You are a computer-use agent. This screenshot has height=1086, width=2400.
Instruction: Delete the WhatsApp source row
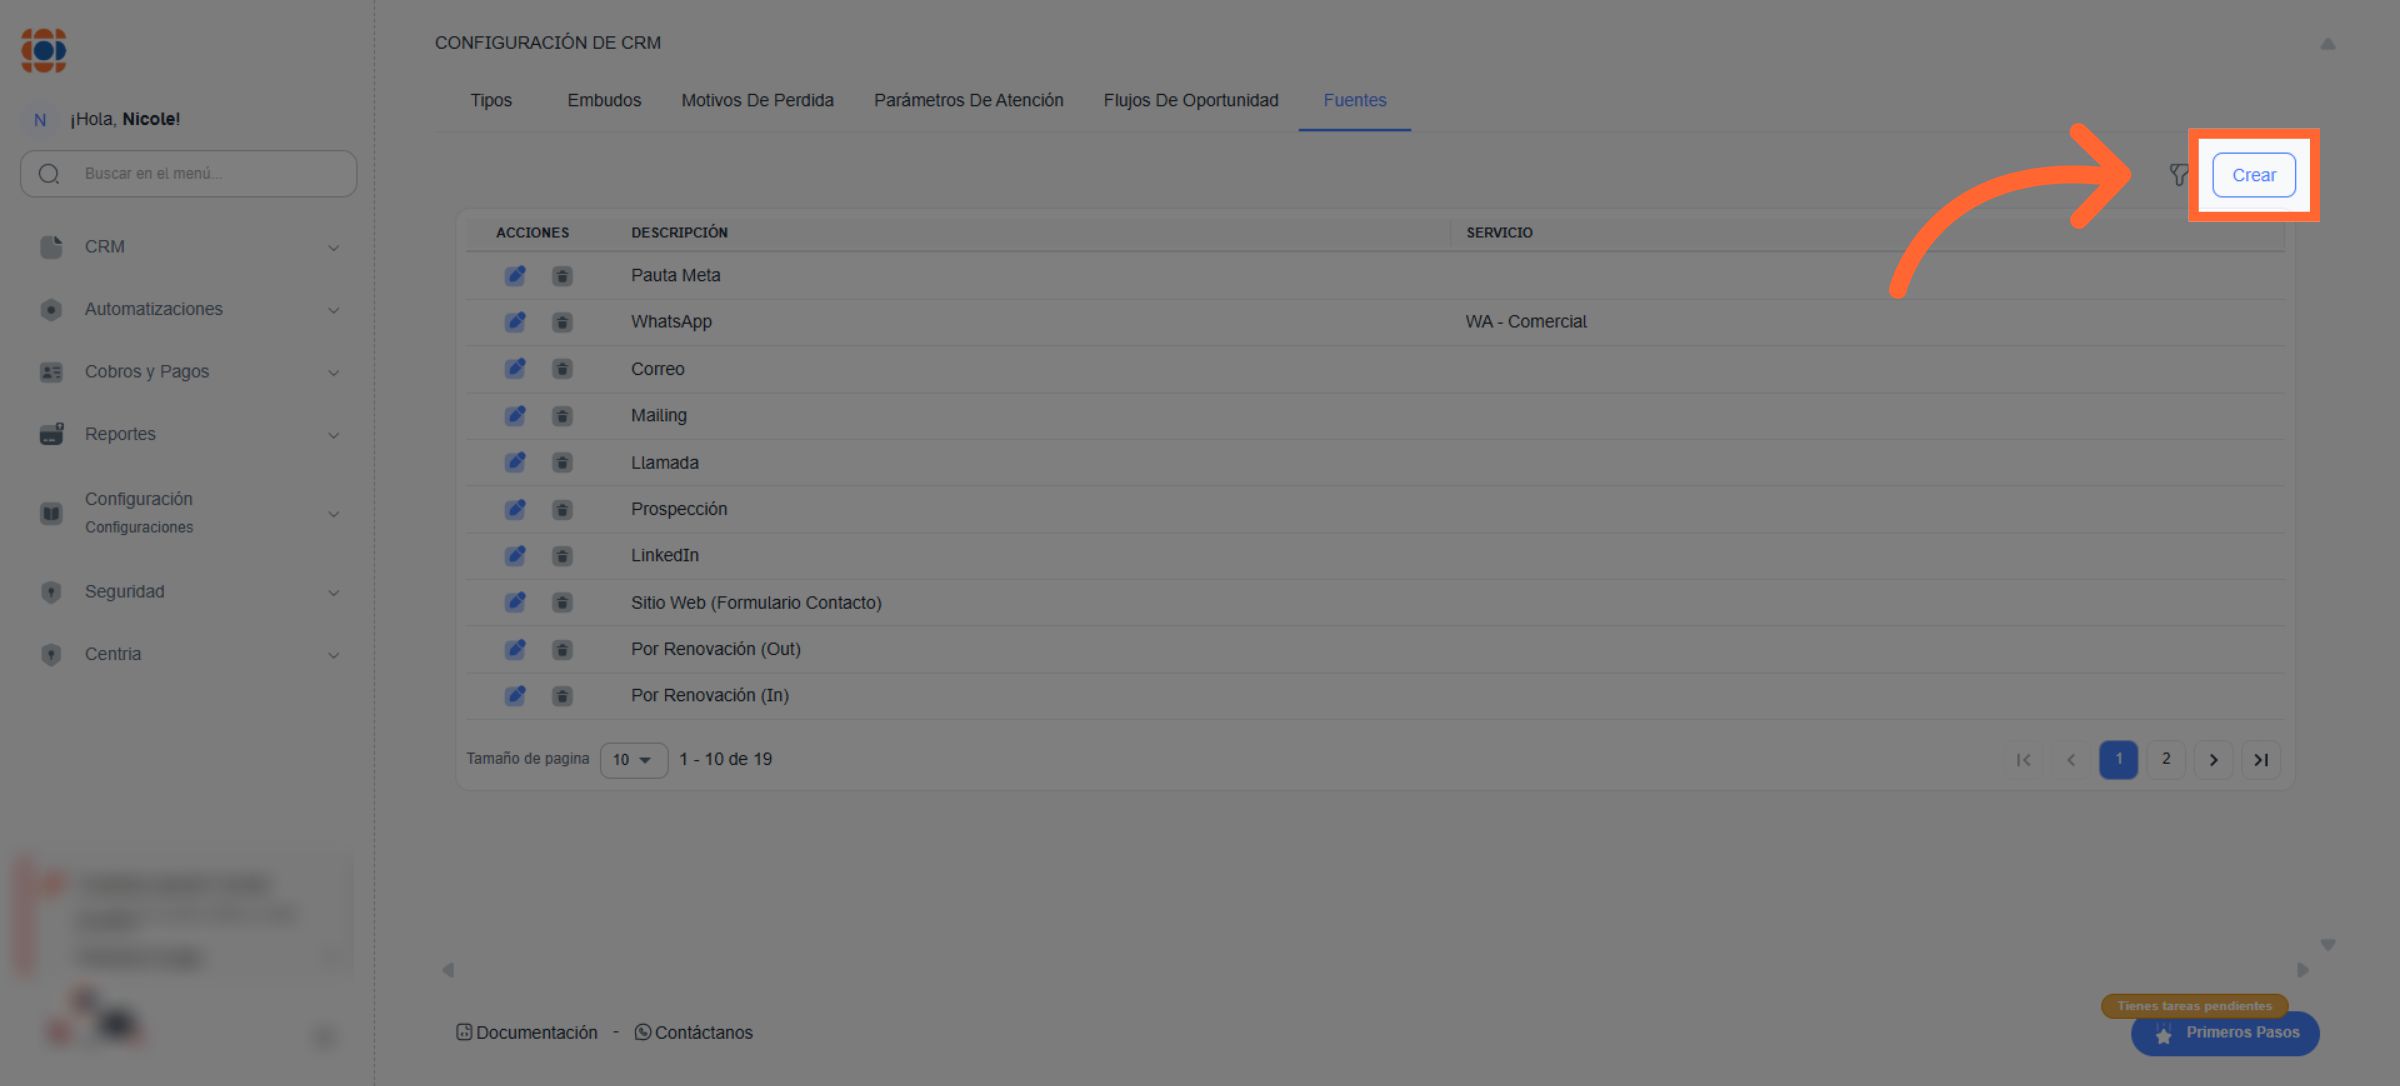(x=562, y=322)
